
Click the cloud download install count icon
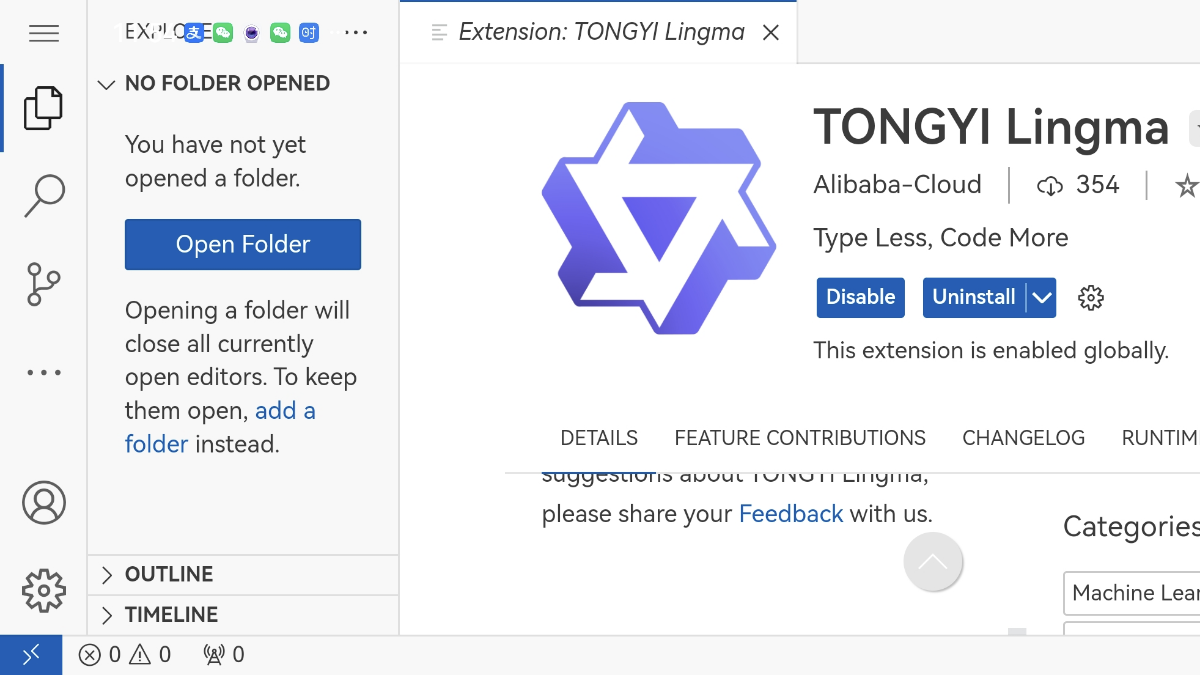pos(1050,185)
